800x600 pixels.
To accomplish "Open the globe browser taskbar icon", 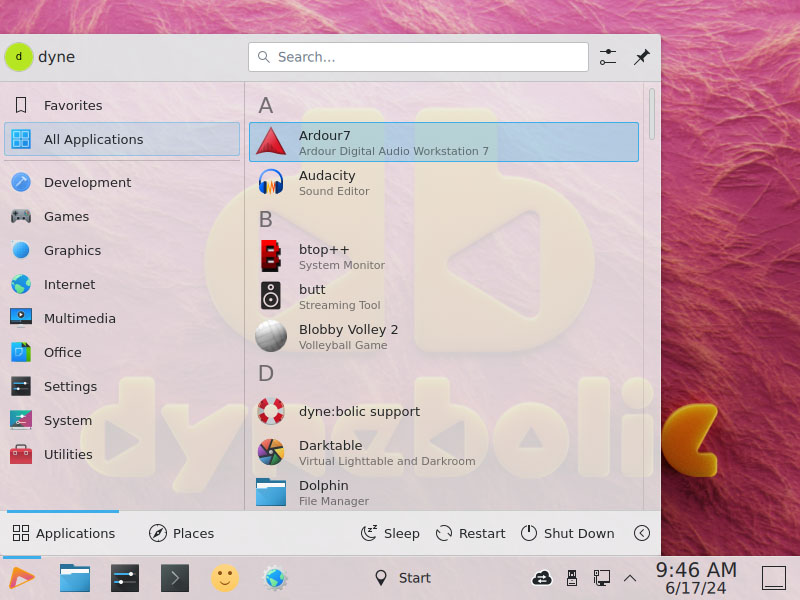I will [274, 578].
